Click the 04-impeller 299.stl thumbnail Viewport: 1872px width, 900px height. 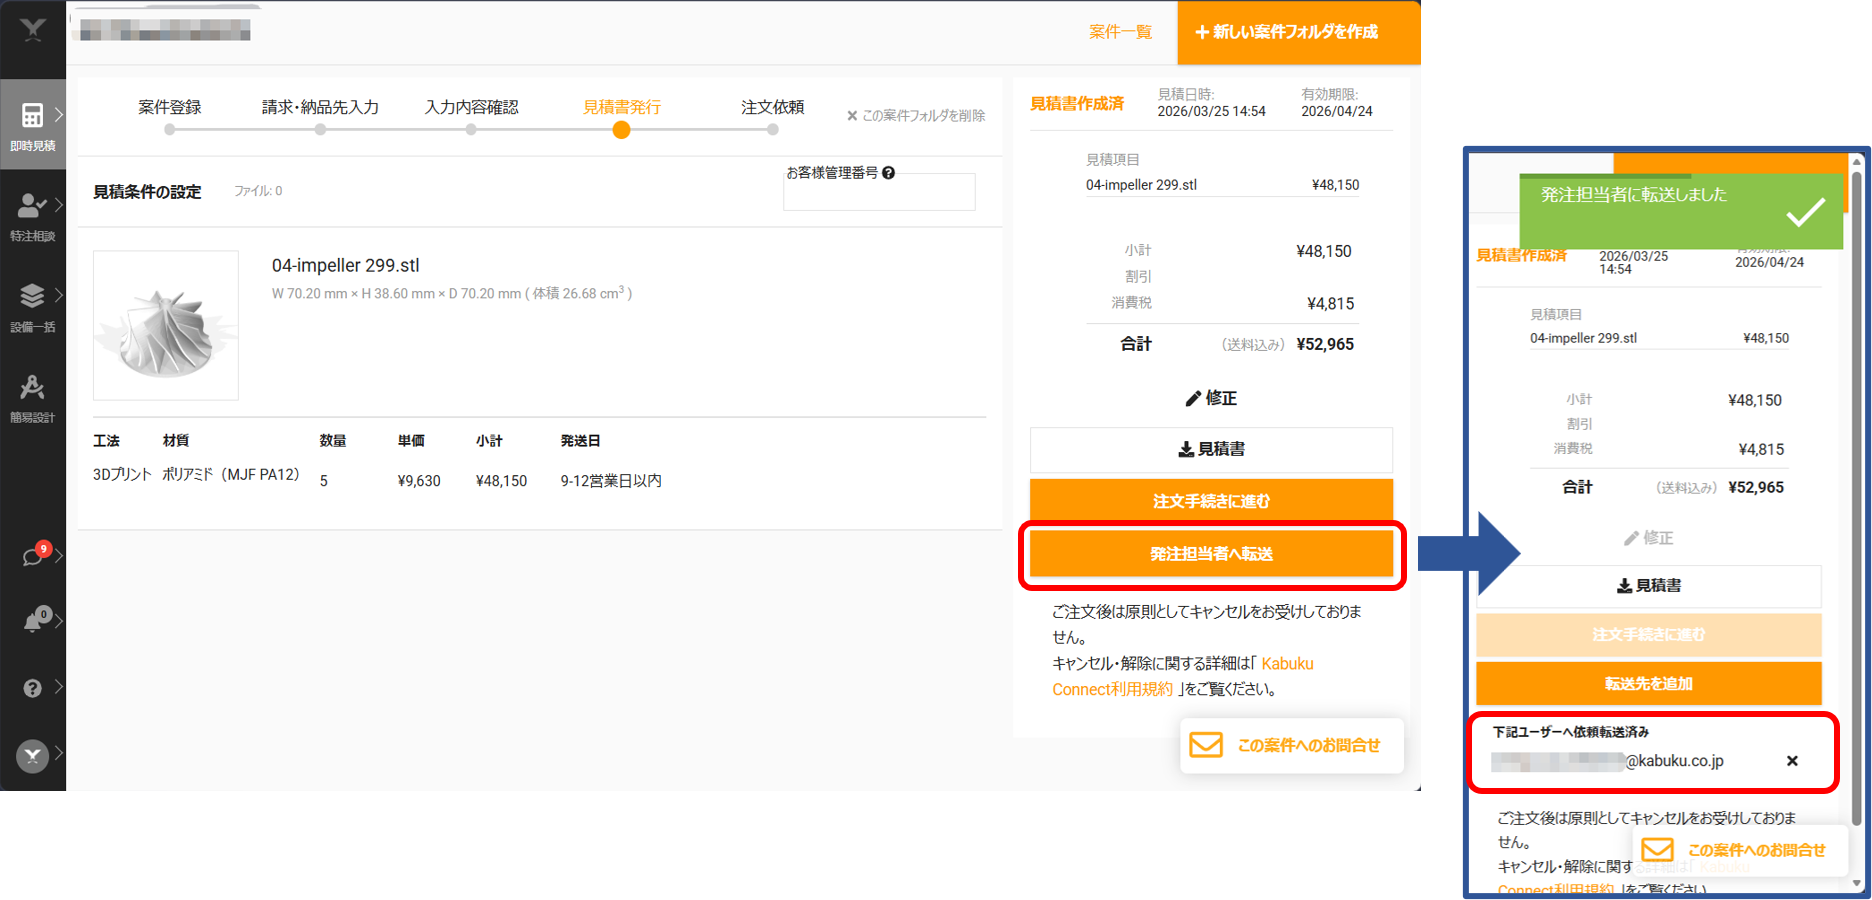coord(166,325)
